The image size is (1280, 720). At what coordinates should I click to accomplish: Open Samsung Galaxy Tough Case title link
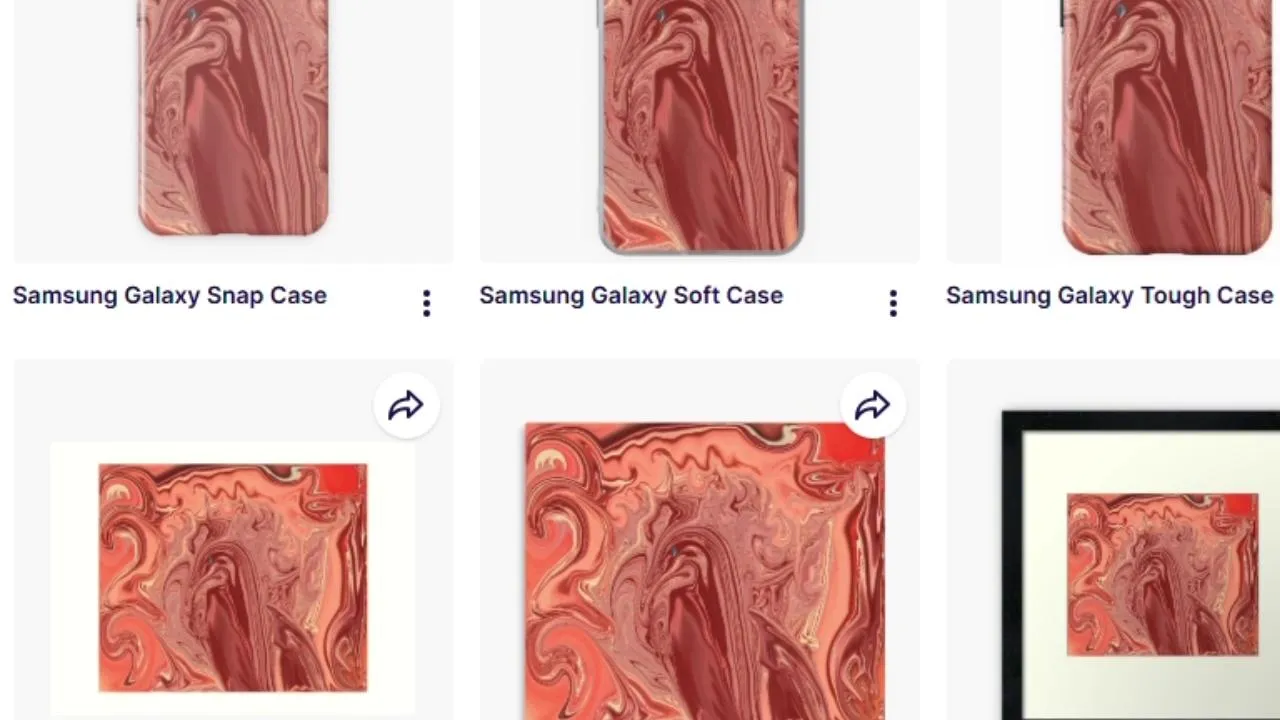pos(1110,295)
